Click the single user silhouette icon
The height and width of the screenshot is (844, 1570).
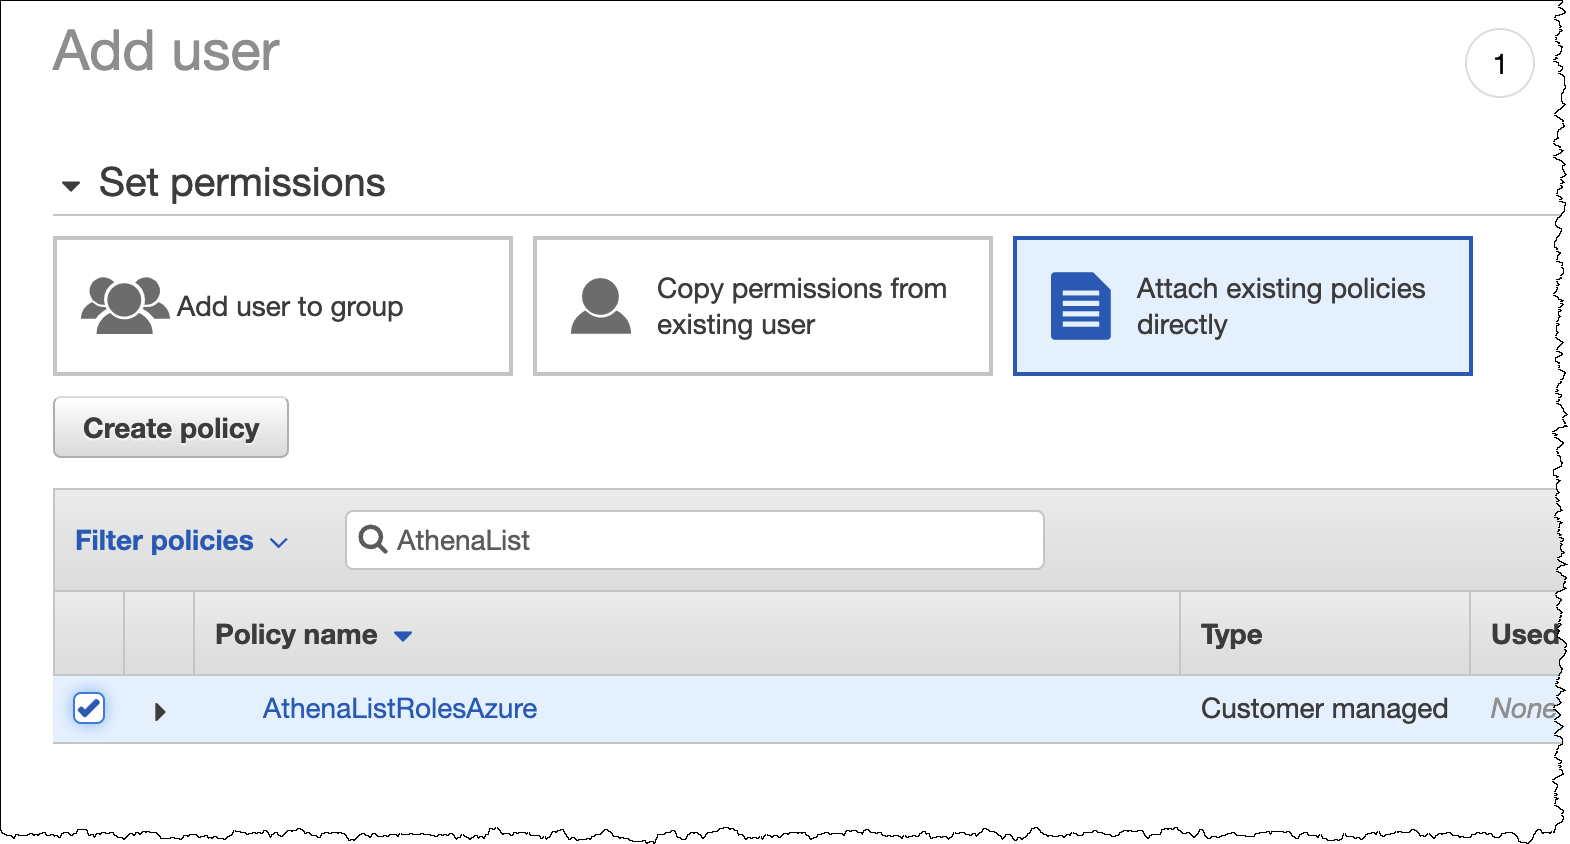click(600, 306)
